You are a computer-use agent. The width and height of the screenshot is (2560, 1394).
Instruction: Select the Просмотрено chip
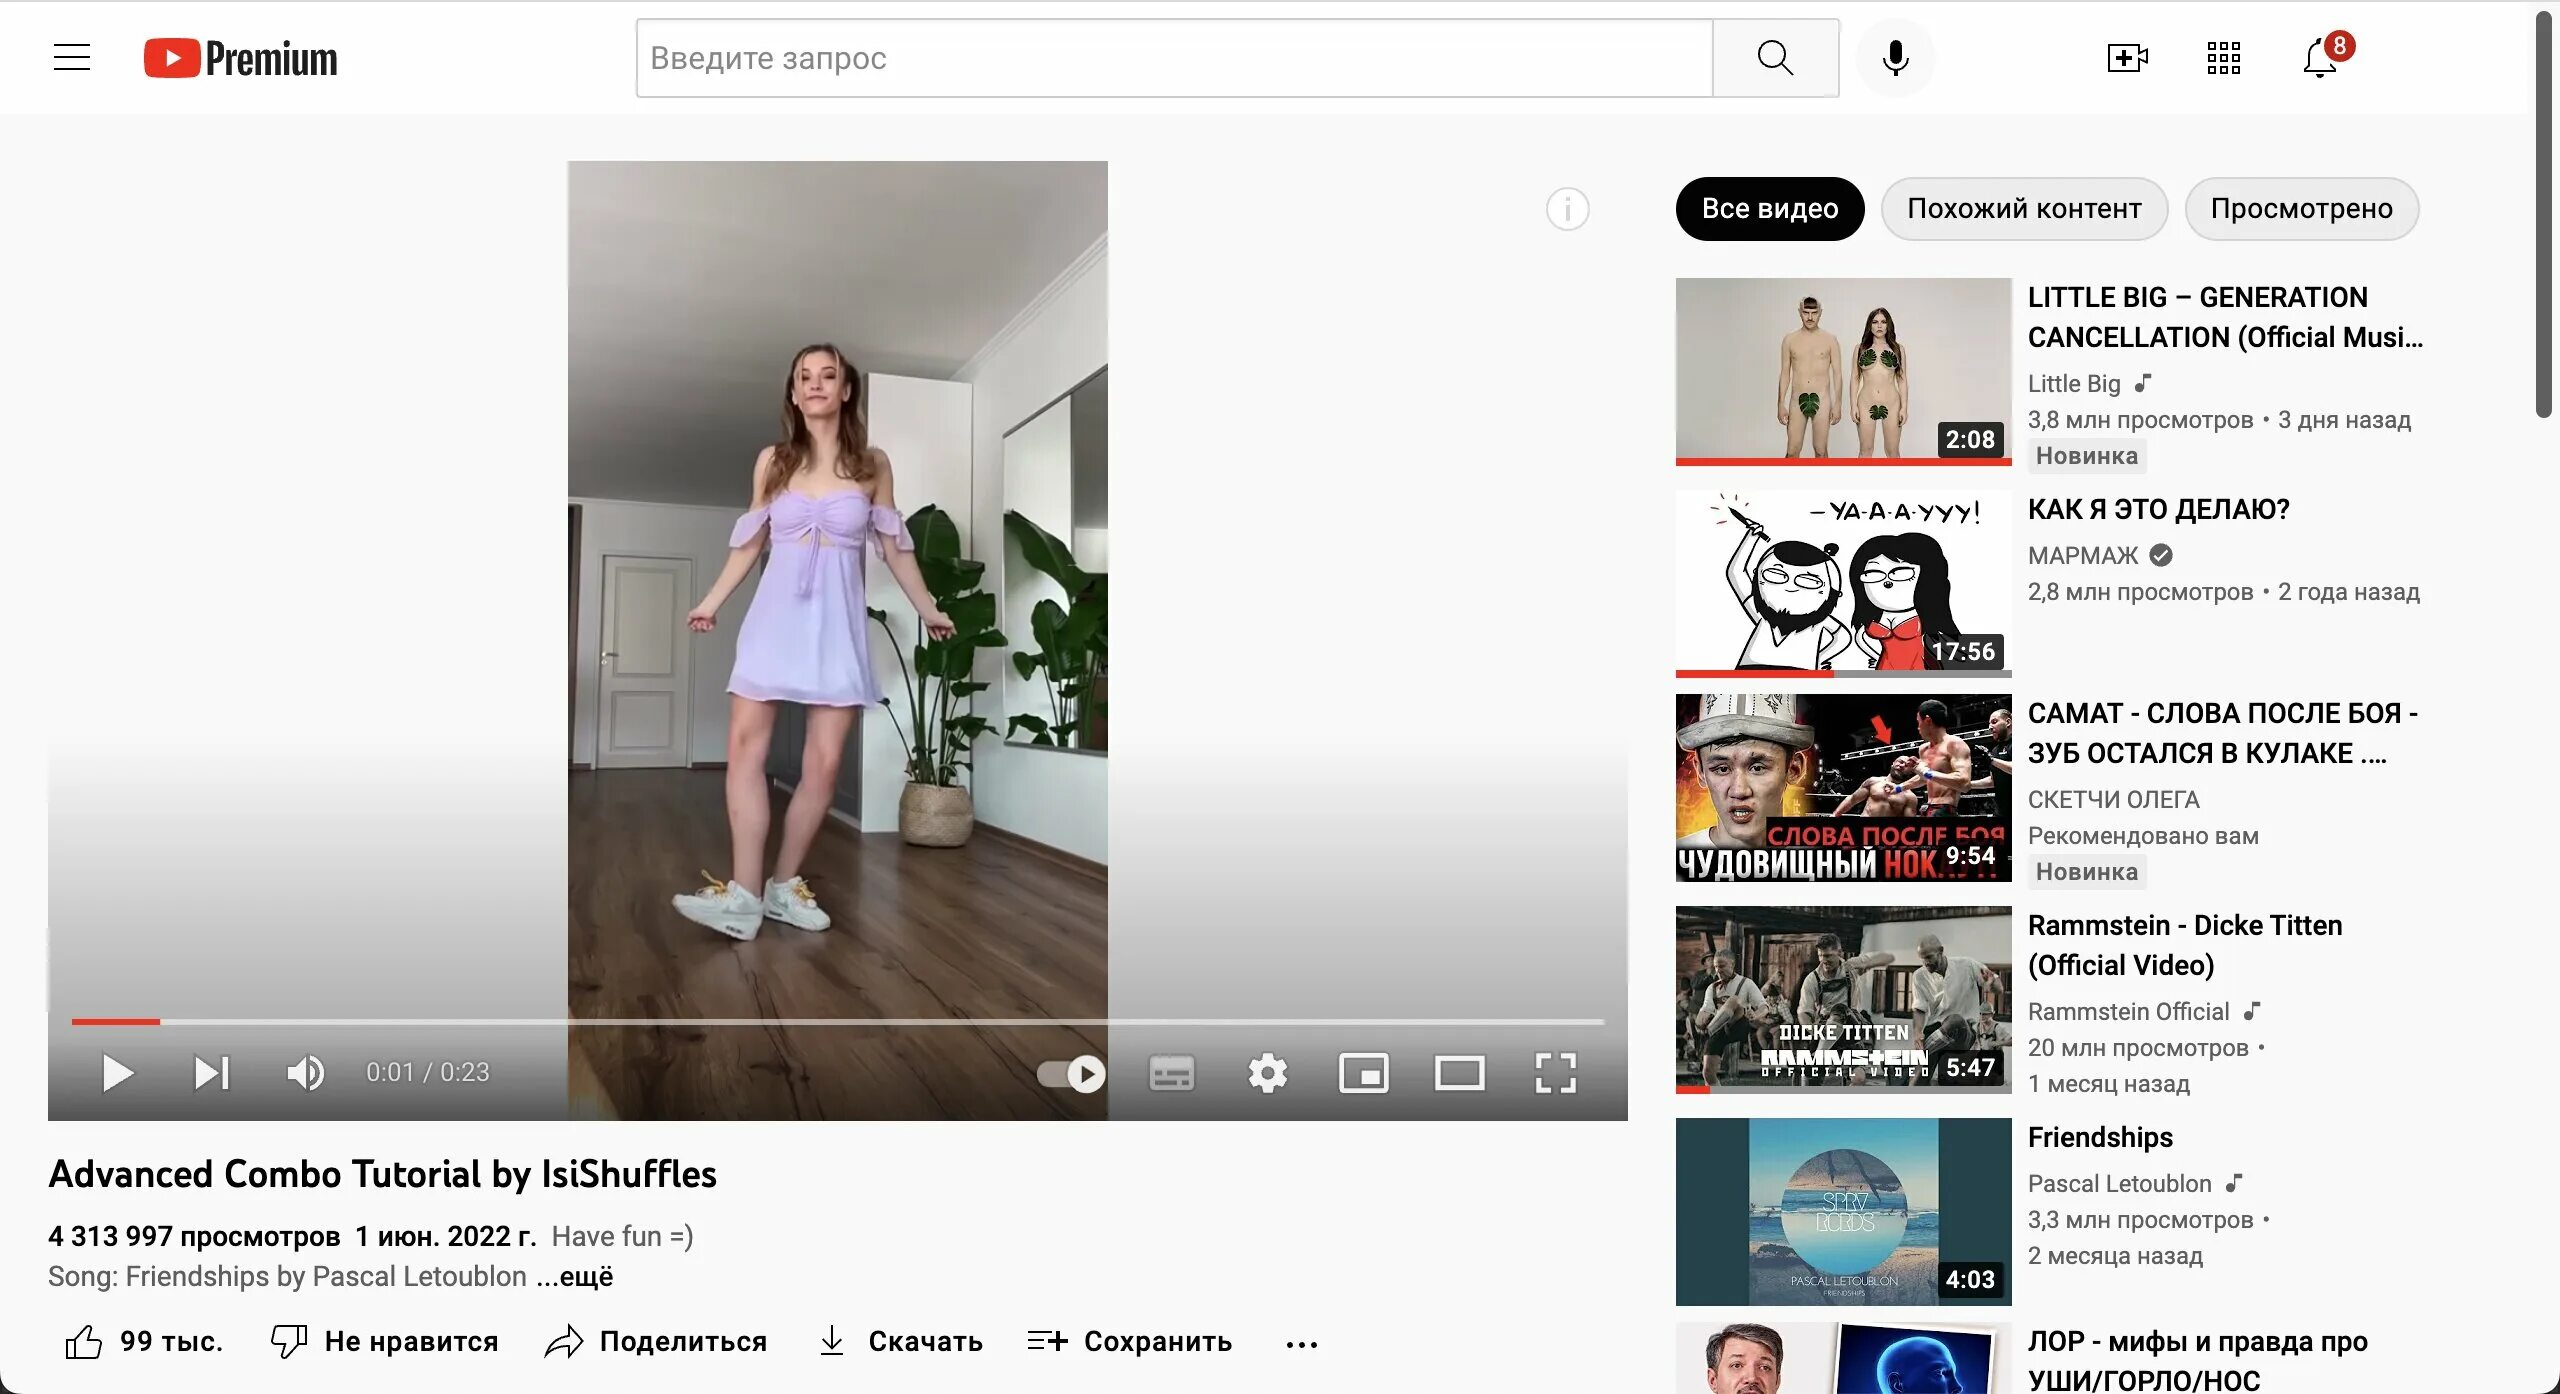click(2301, 209)
